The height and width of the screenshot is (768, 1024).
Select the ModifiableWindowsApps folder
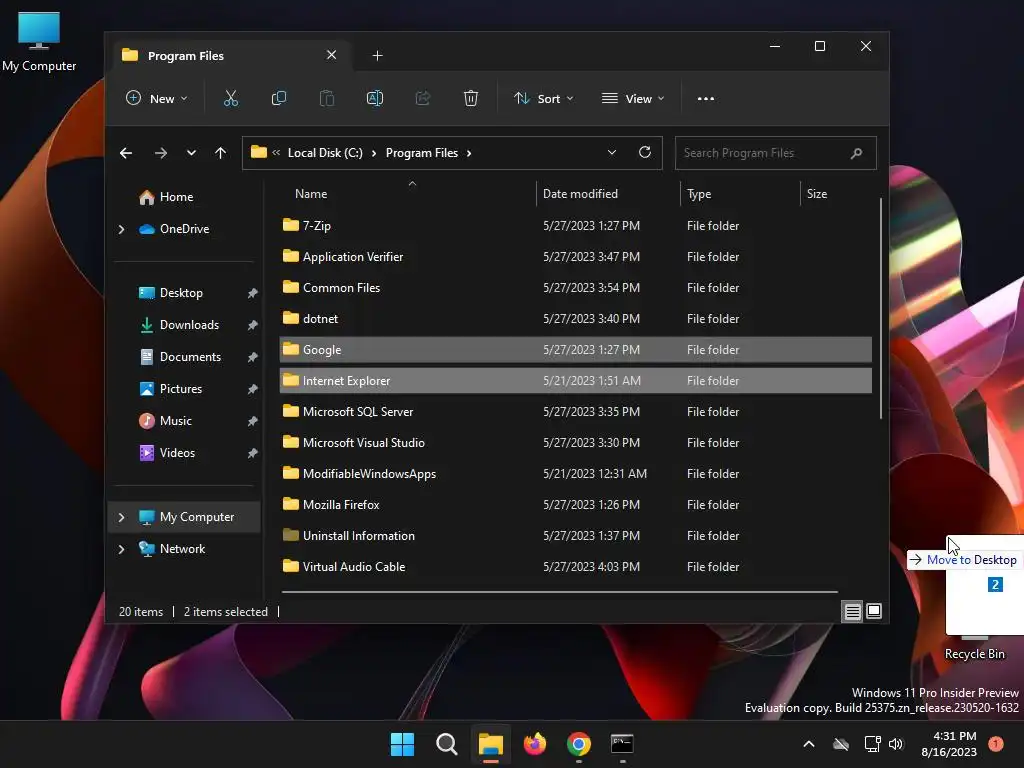click(x=575, y=474)
